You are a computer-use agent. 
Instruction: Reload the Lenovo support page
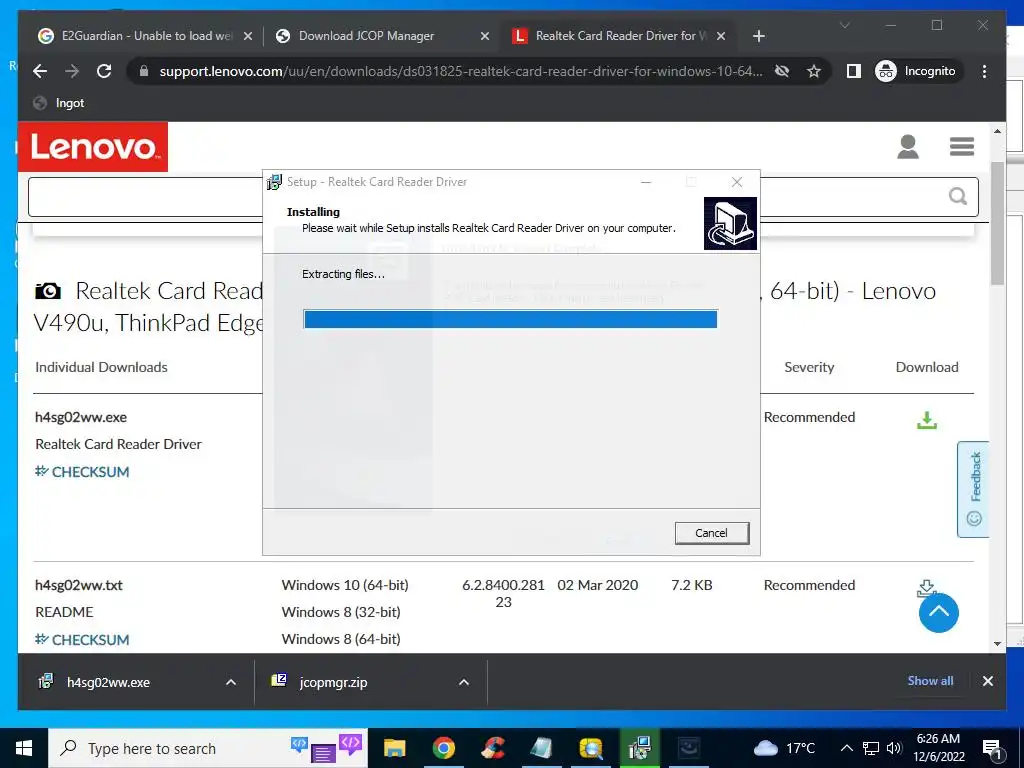click(x=104, y=71)
